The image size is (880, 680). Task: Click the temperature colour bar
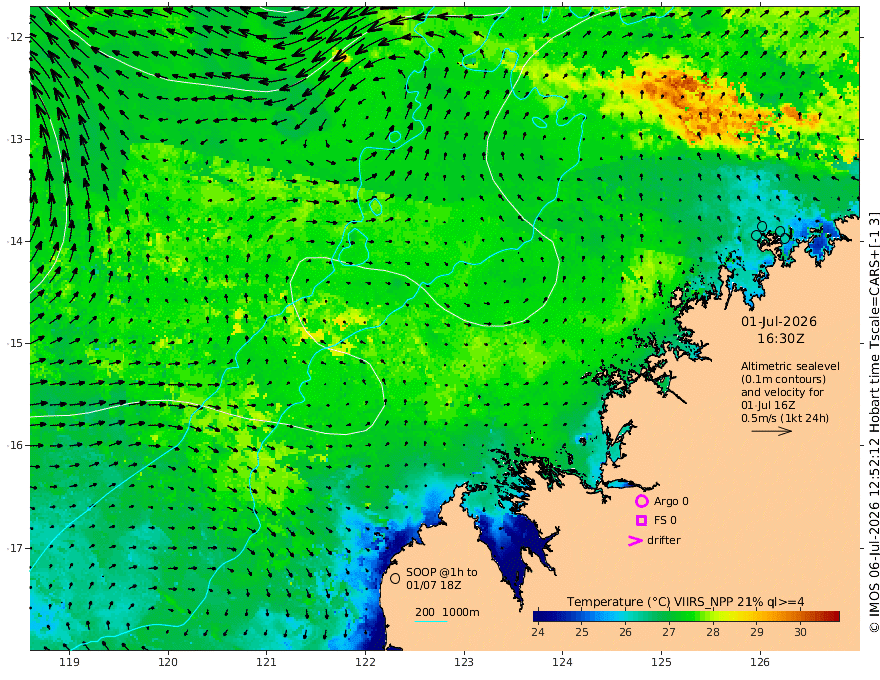click(x=686, y=617)
